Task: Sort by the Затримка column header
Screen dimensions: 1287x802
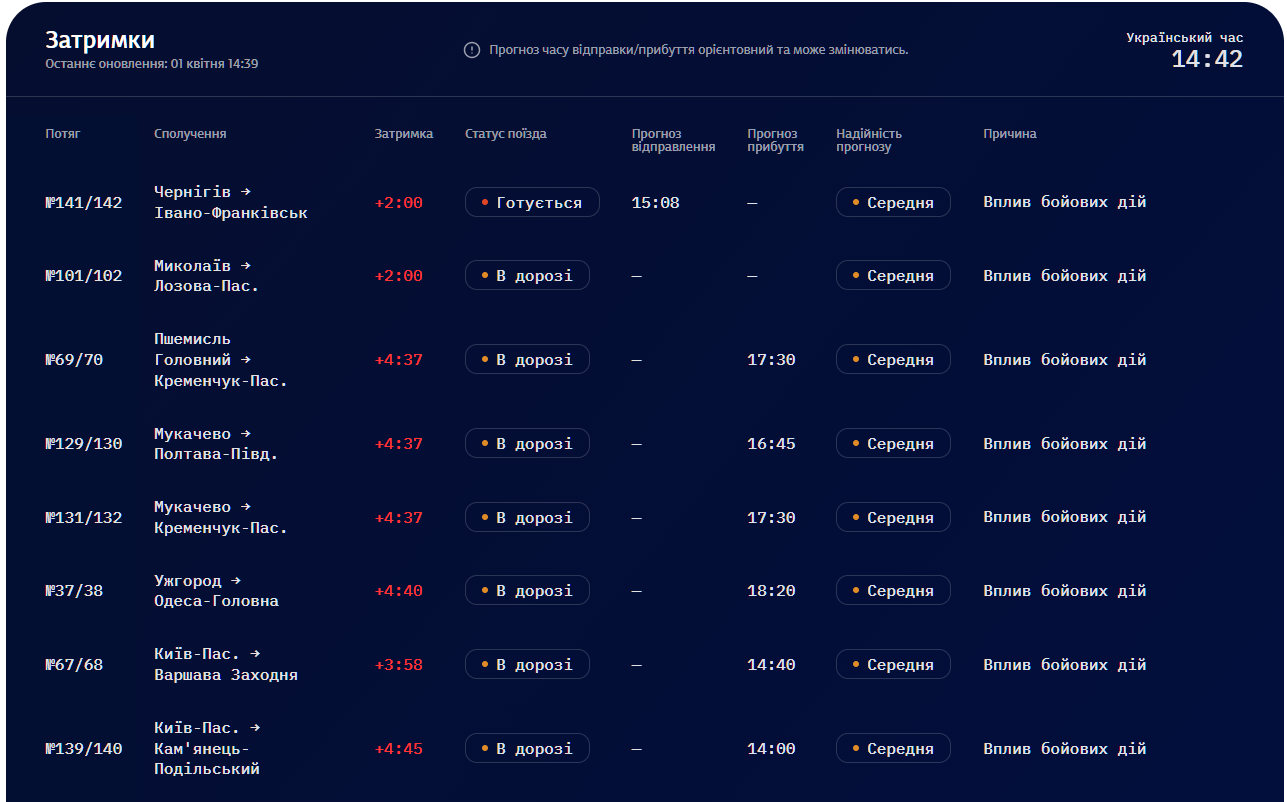Action: [404, 134]
